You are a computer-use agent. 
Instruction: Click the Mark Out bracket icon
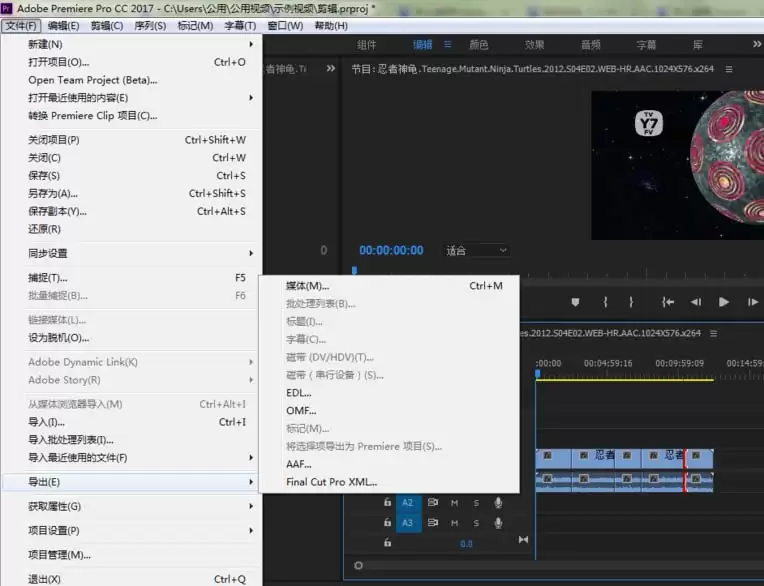pos(631,302)
